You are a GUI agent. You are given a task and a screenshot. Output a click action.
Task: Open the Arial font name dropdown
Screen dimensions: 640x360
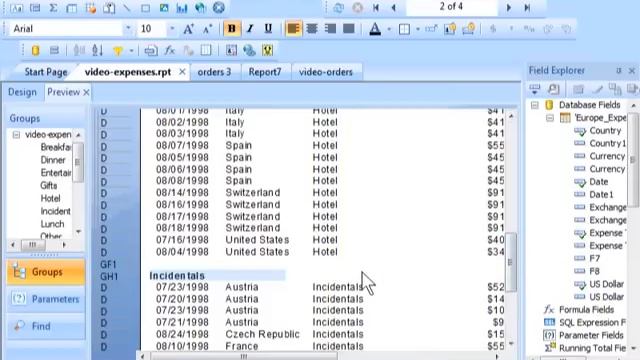point(128,29)
